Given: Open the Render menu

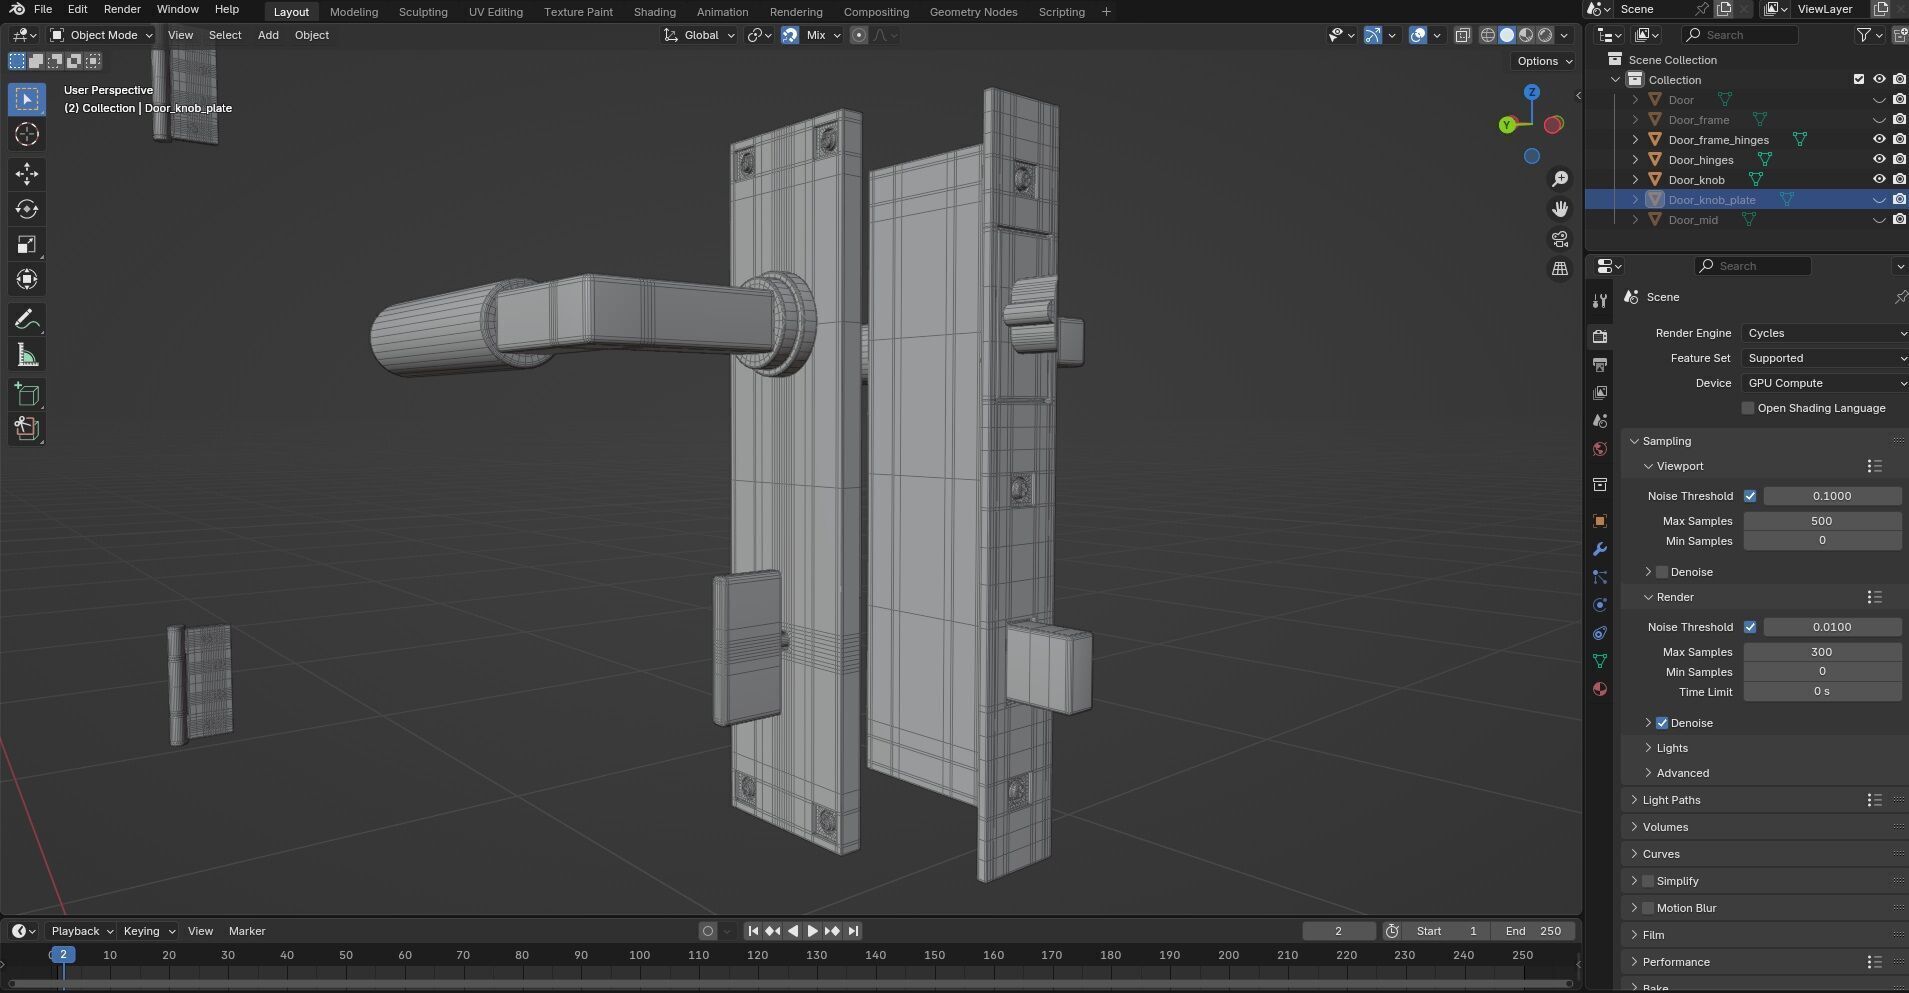Looking at the screenshot, I should point(122,9).
